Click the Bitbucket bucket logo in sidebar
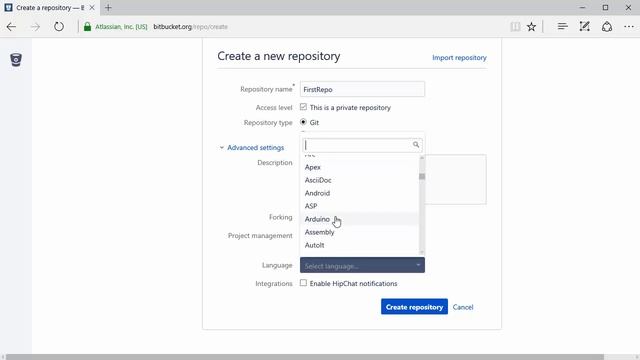 coord(16,60)
